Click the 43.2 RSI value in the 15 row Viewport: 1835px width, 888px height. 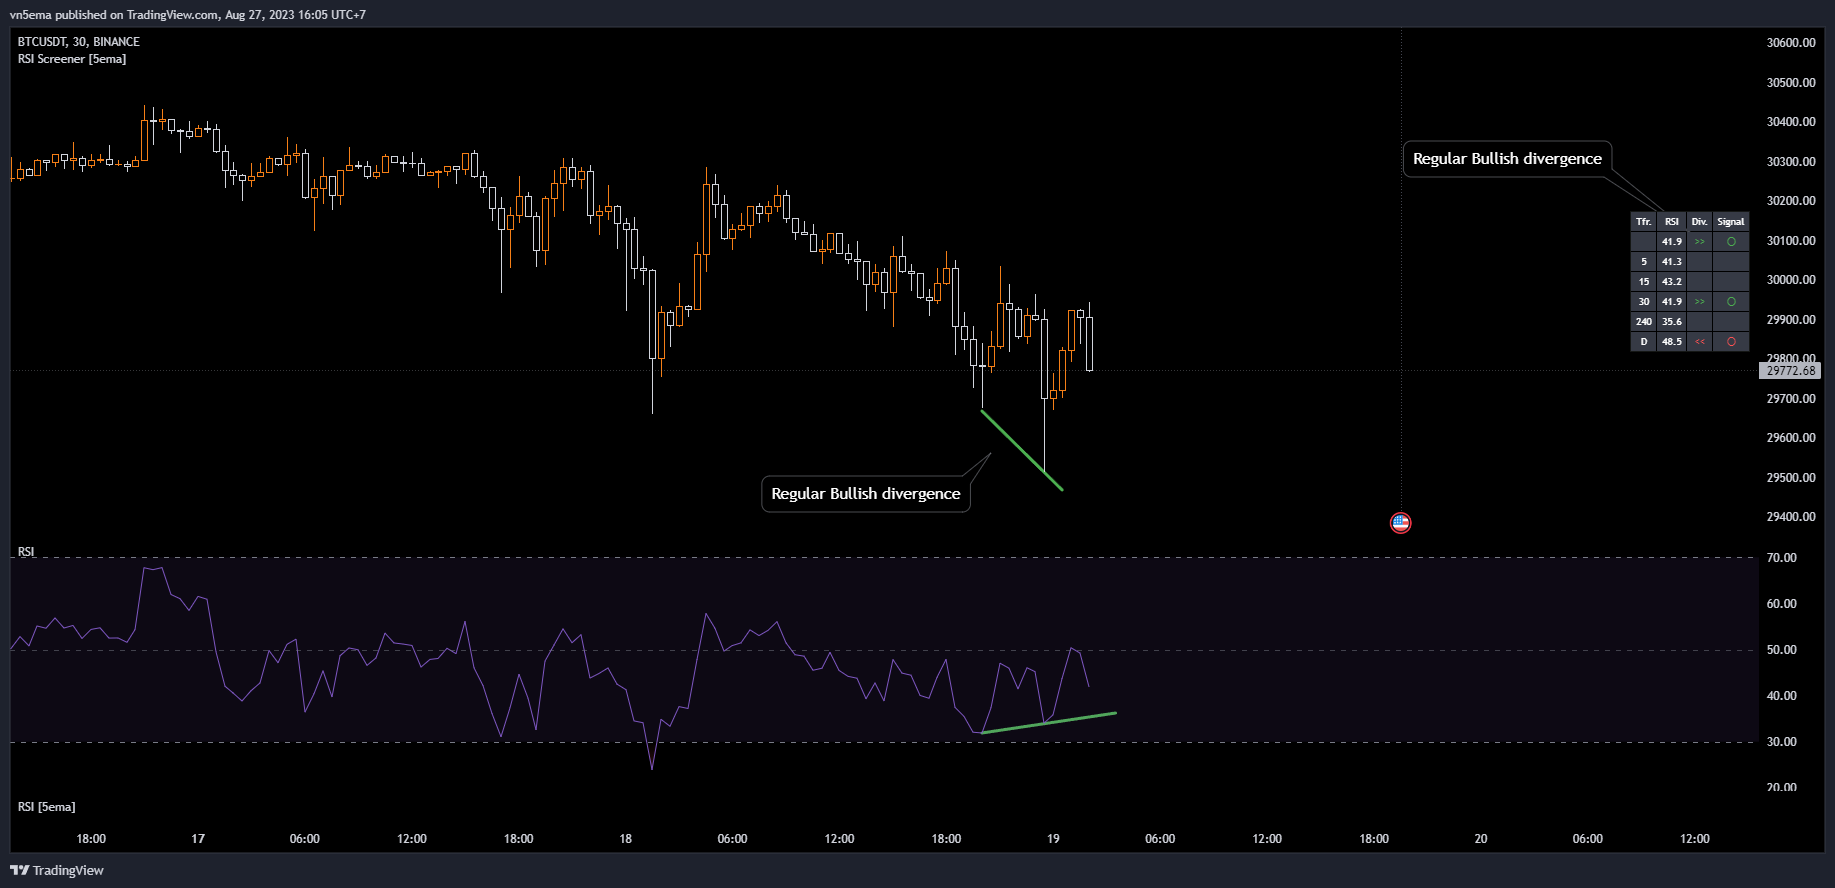click(1672, 281)
